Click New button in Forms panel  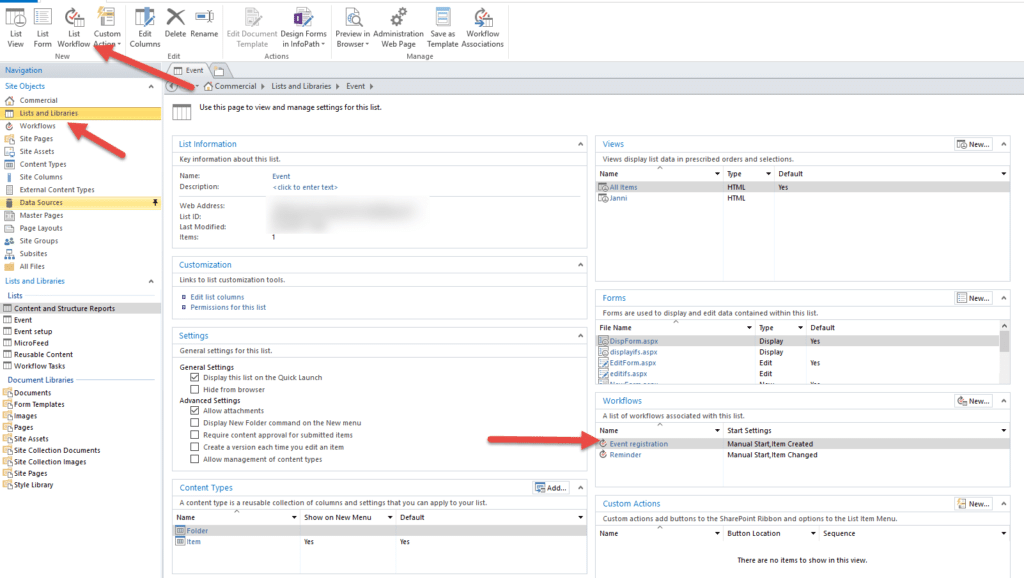point(973,298)
